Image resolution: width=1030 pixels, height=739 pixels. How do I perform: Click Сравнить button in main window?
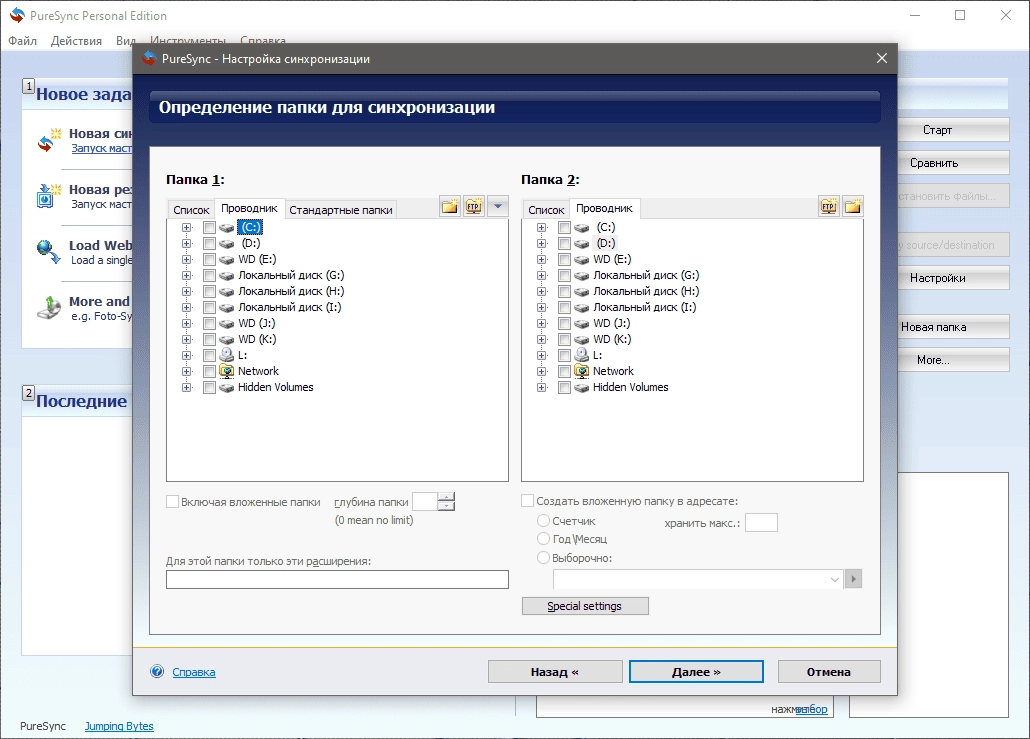click(952, 163)
